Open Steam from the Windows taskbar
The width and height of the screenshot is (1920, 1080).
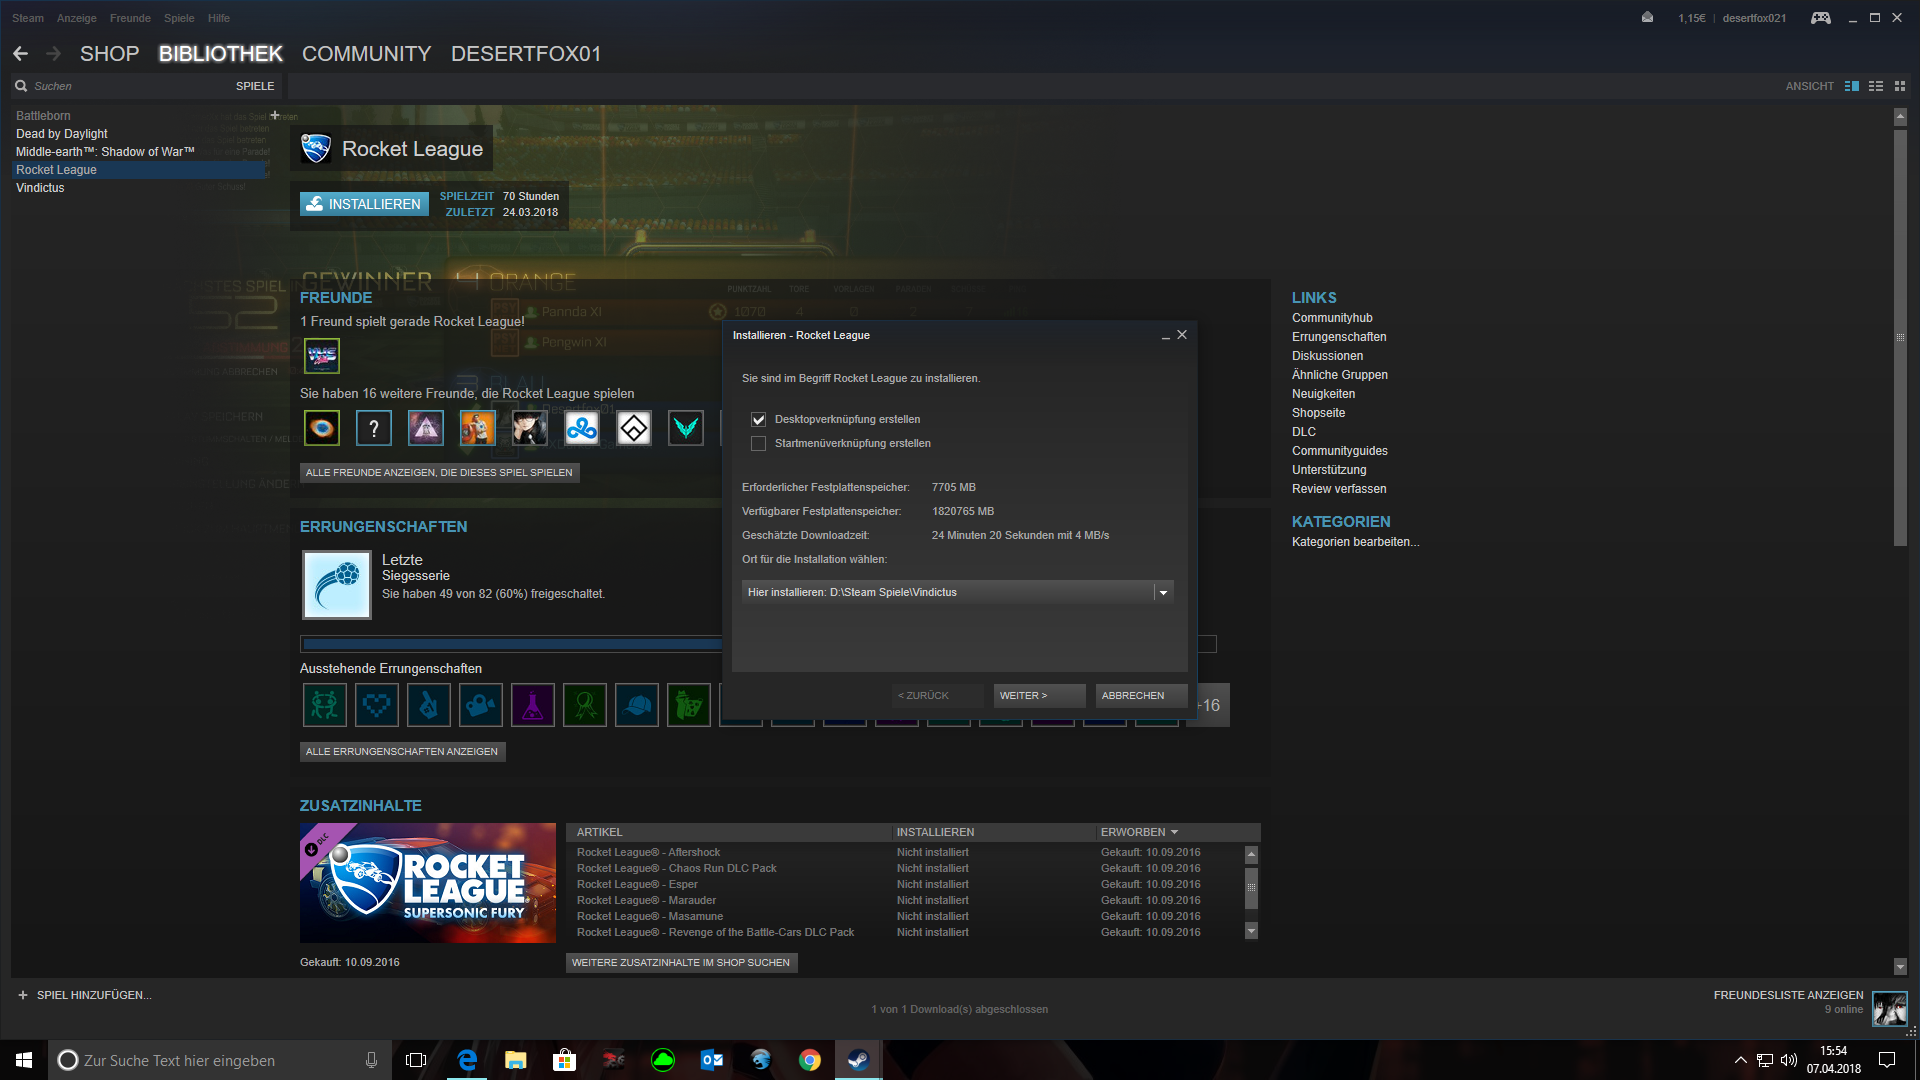pyautogui.click(x=858, y=1060)
